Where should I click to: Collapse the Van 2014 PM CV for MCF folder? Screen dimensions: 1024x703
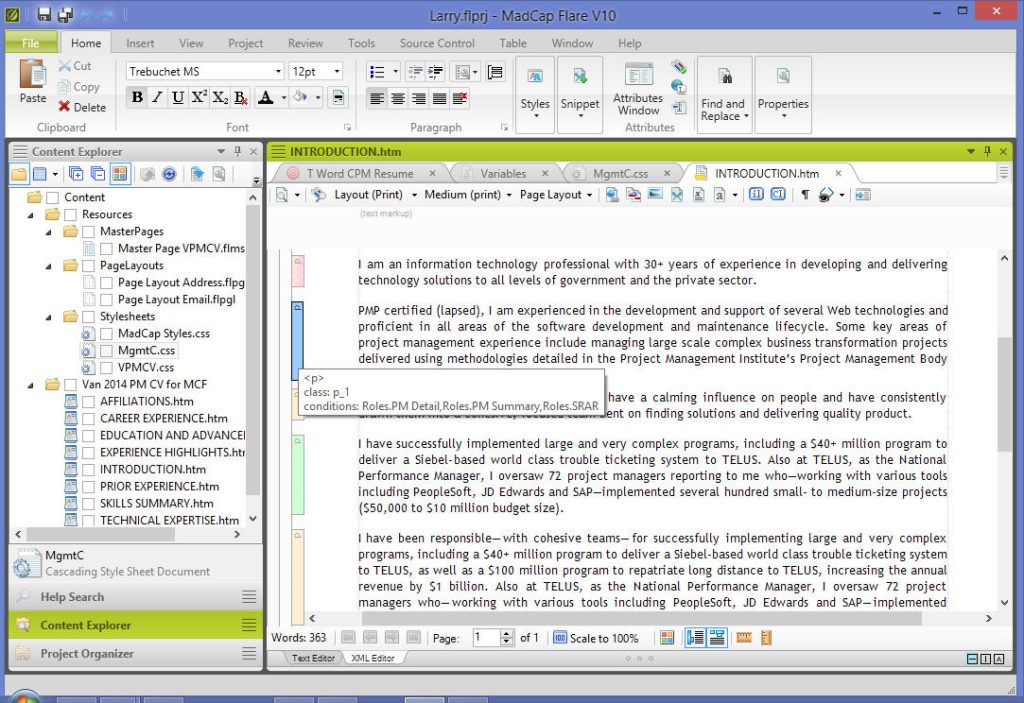pyautogui.click(x=30, y=385)
